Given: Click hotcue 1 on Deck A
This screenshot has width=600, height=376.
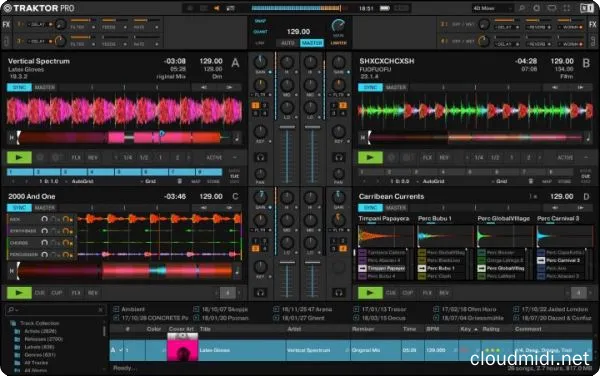Looking at the screenshot, I should coord(20,172).
